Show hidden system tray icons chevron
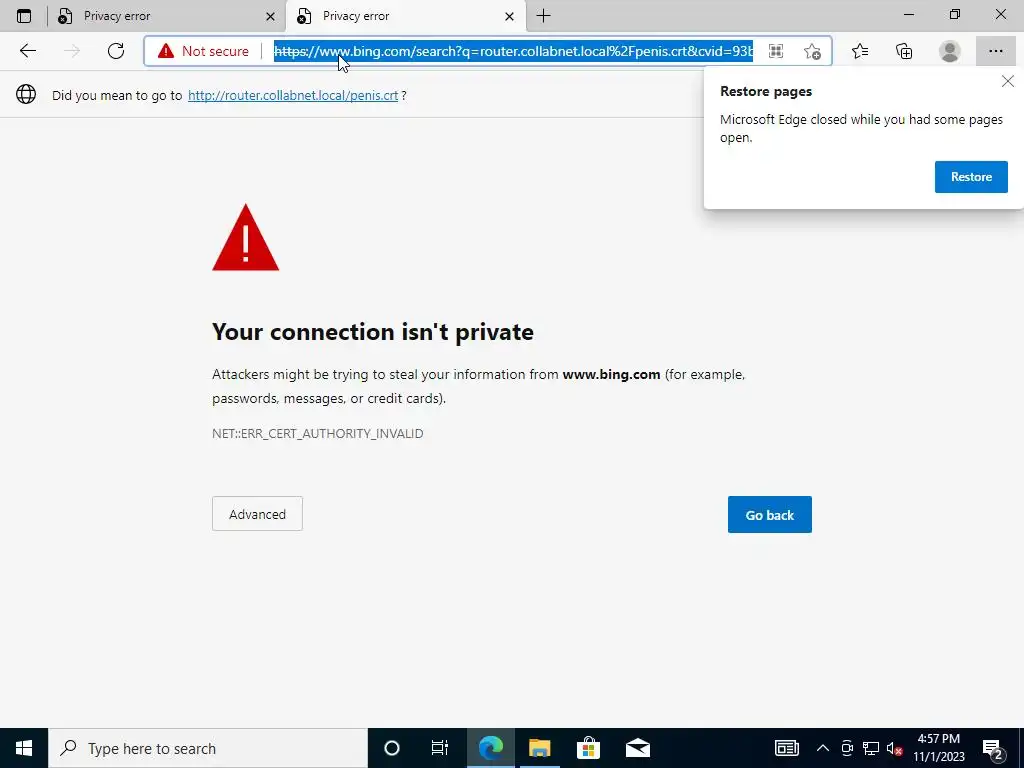The width and height of the screenshot is (1024, 768). (x=822, y=748)
